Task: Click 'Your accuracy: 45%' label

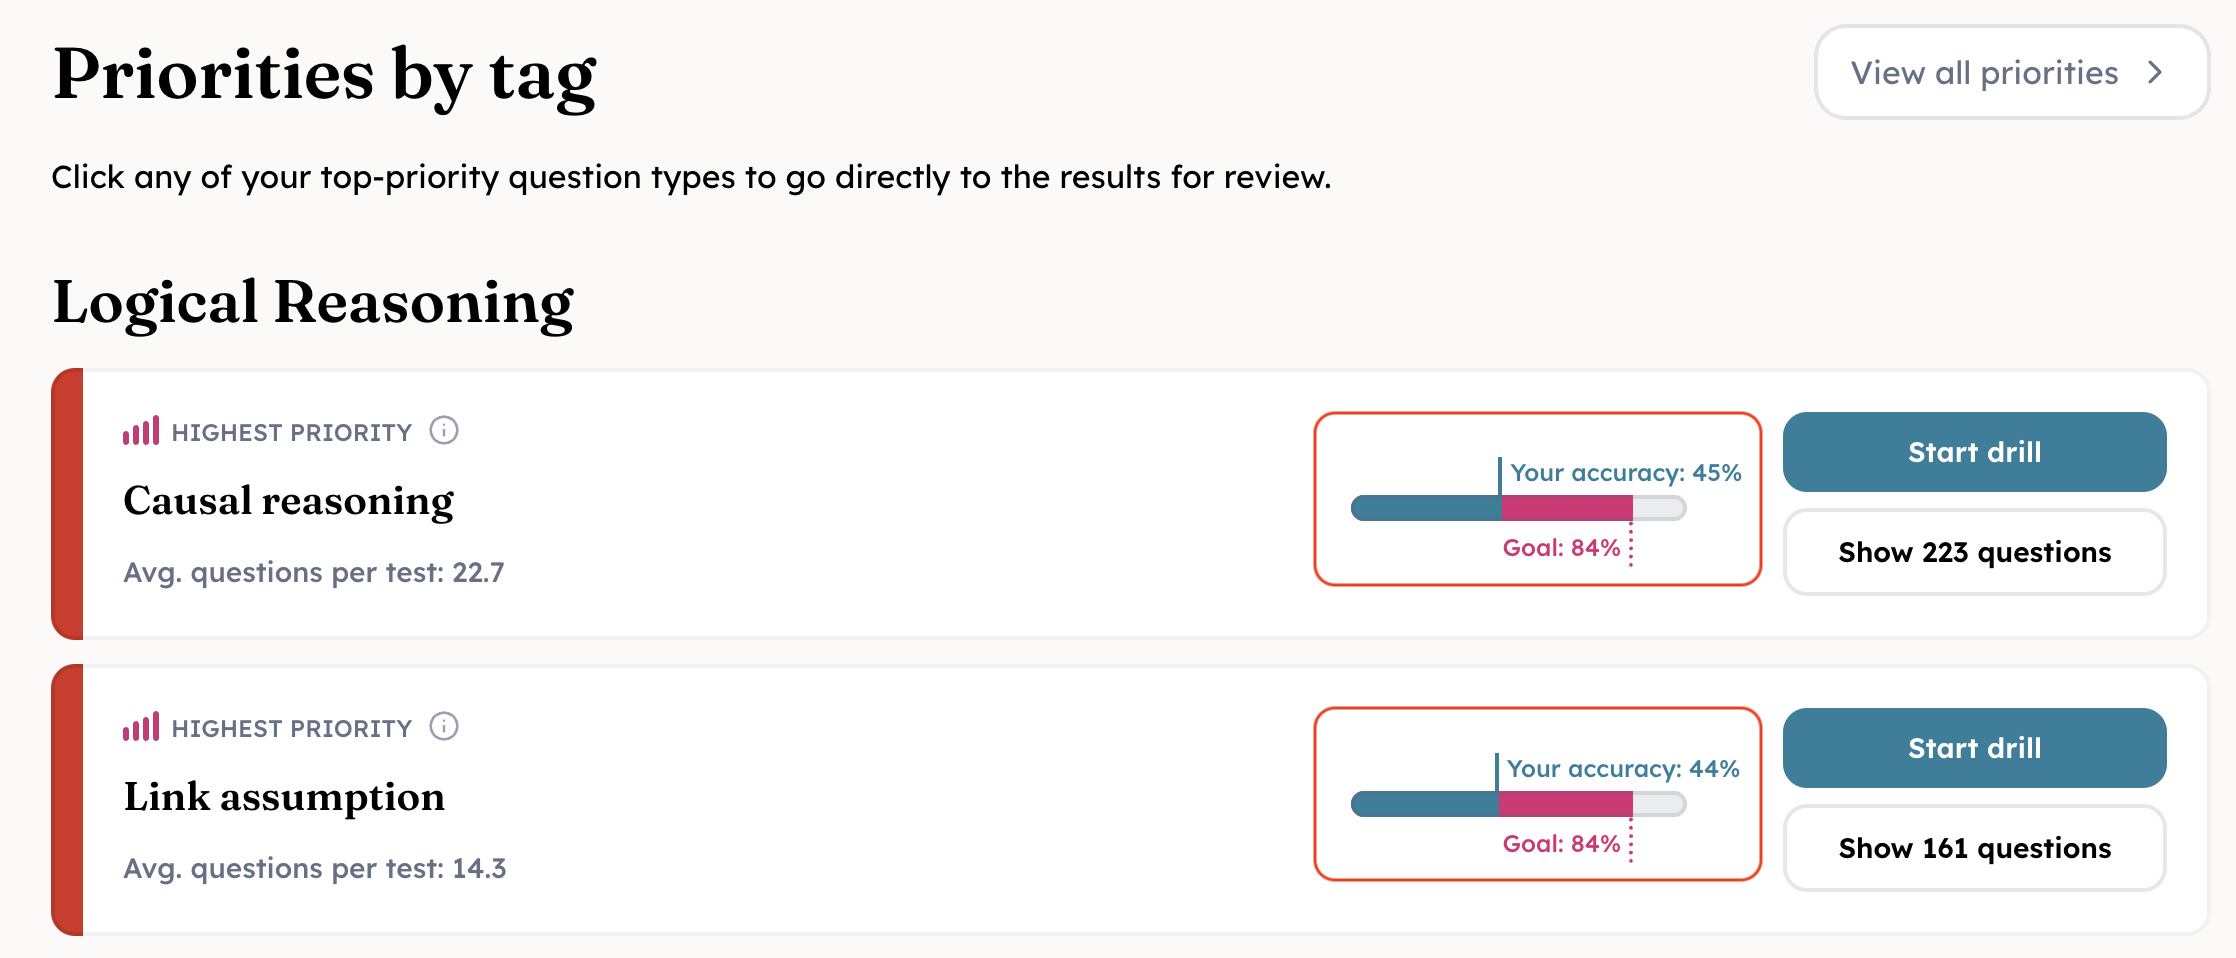Action: point(1625,473)
